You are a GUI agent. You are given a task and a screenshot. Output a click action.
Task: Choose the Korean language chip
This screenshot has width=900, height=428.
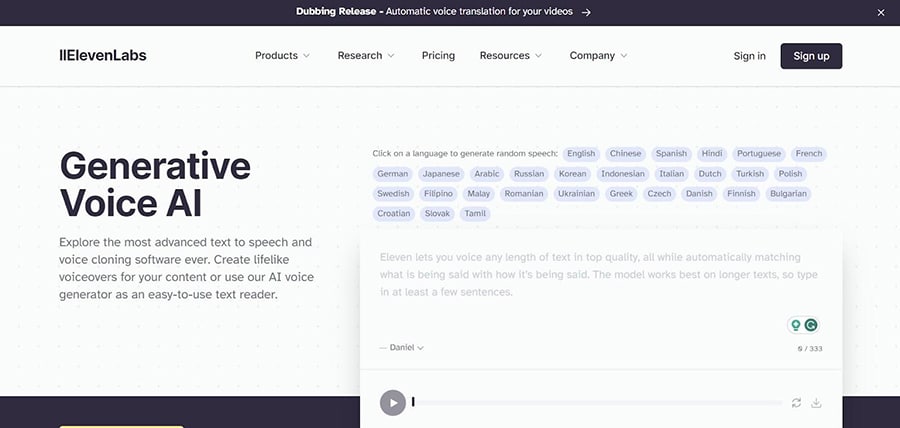[573, 174]
